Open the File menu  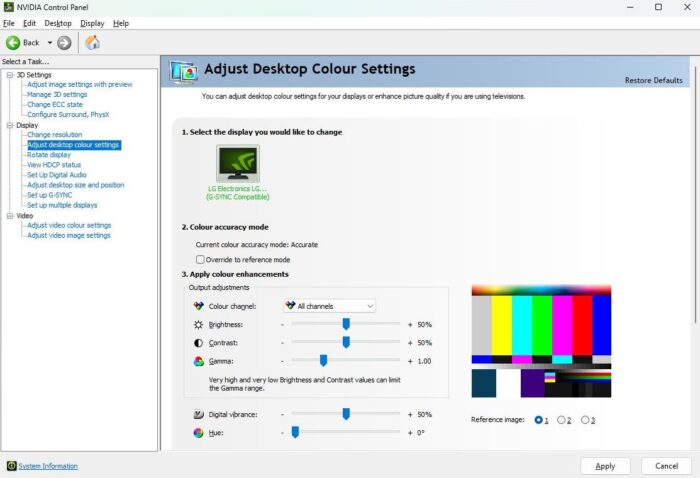coord(8,23)
